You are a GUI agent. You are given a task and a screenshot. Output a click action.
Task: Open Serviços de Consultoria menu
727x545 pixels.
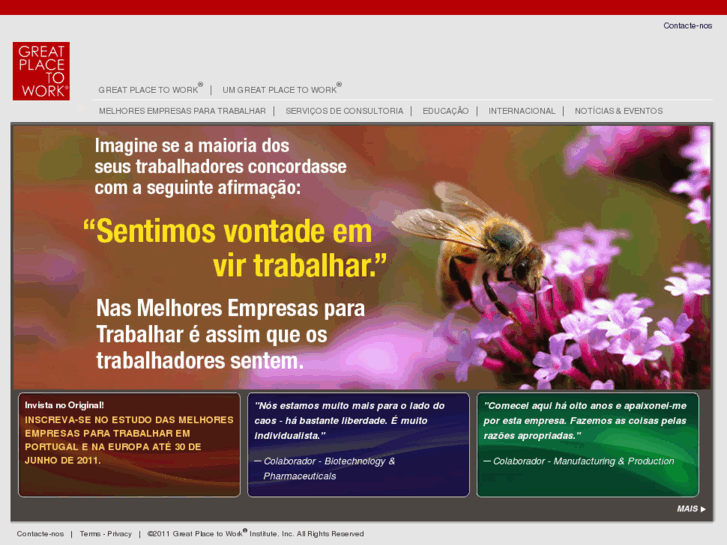pos(344,111)
